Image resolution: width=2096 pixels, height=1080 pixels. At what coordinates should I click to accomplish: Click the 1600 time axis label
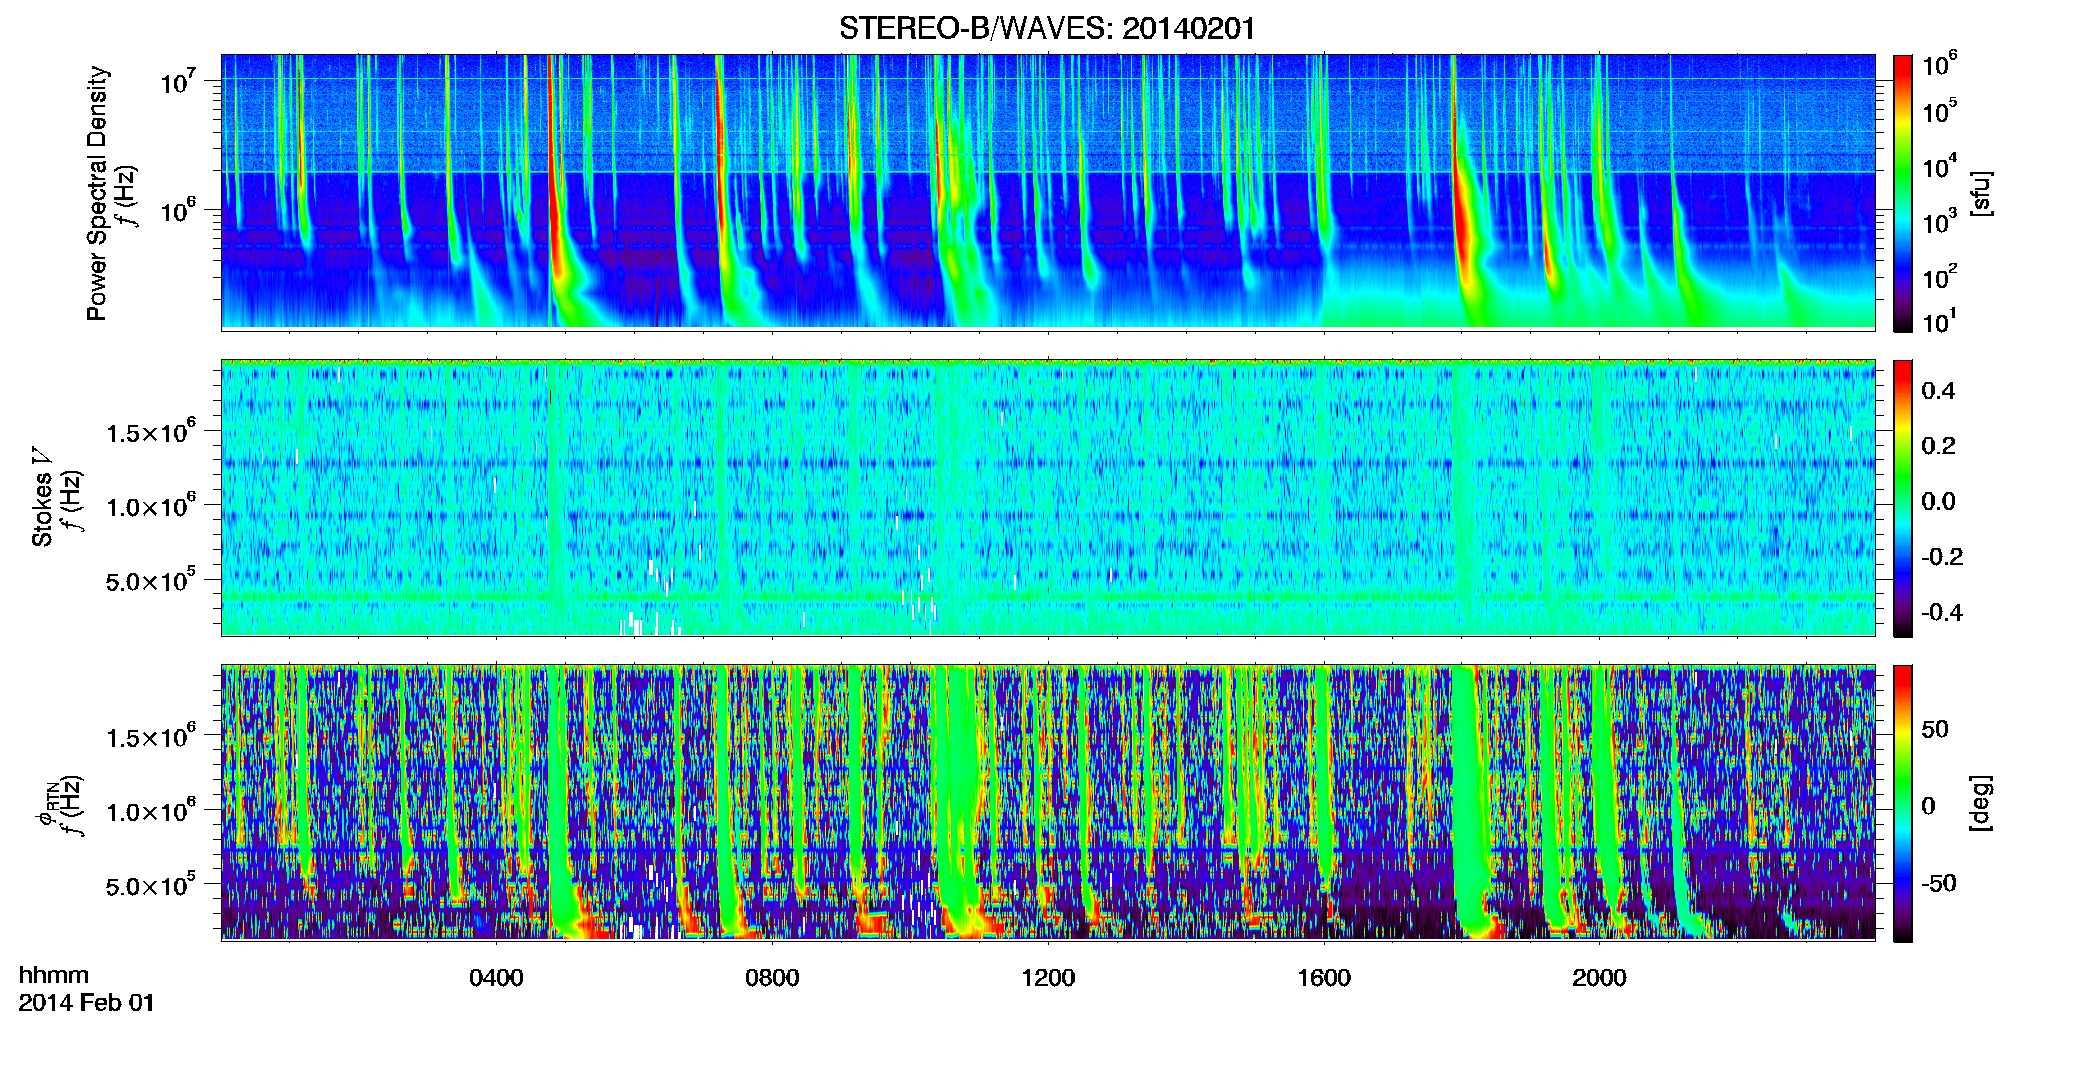coord(1324,978)
